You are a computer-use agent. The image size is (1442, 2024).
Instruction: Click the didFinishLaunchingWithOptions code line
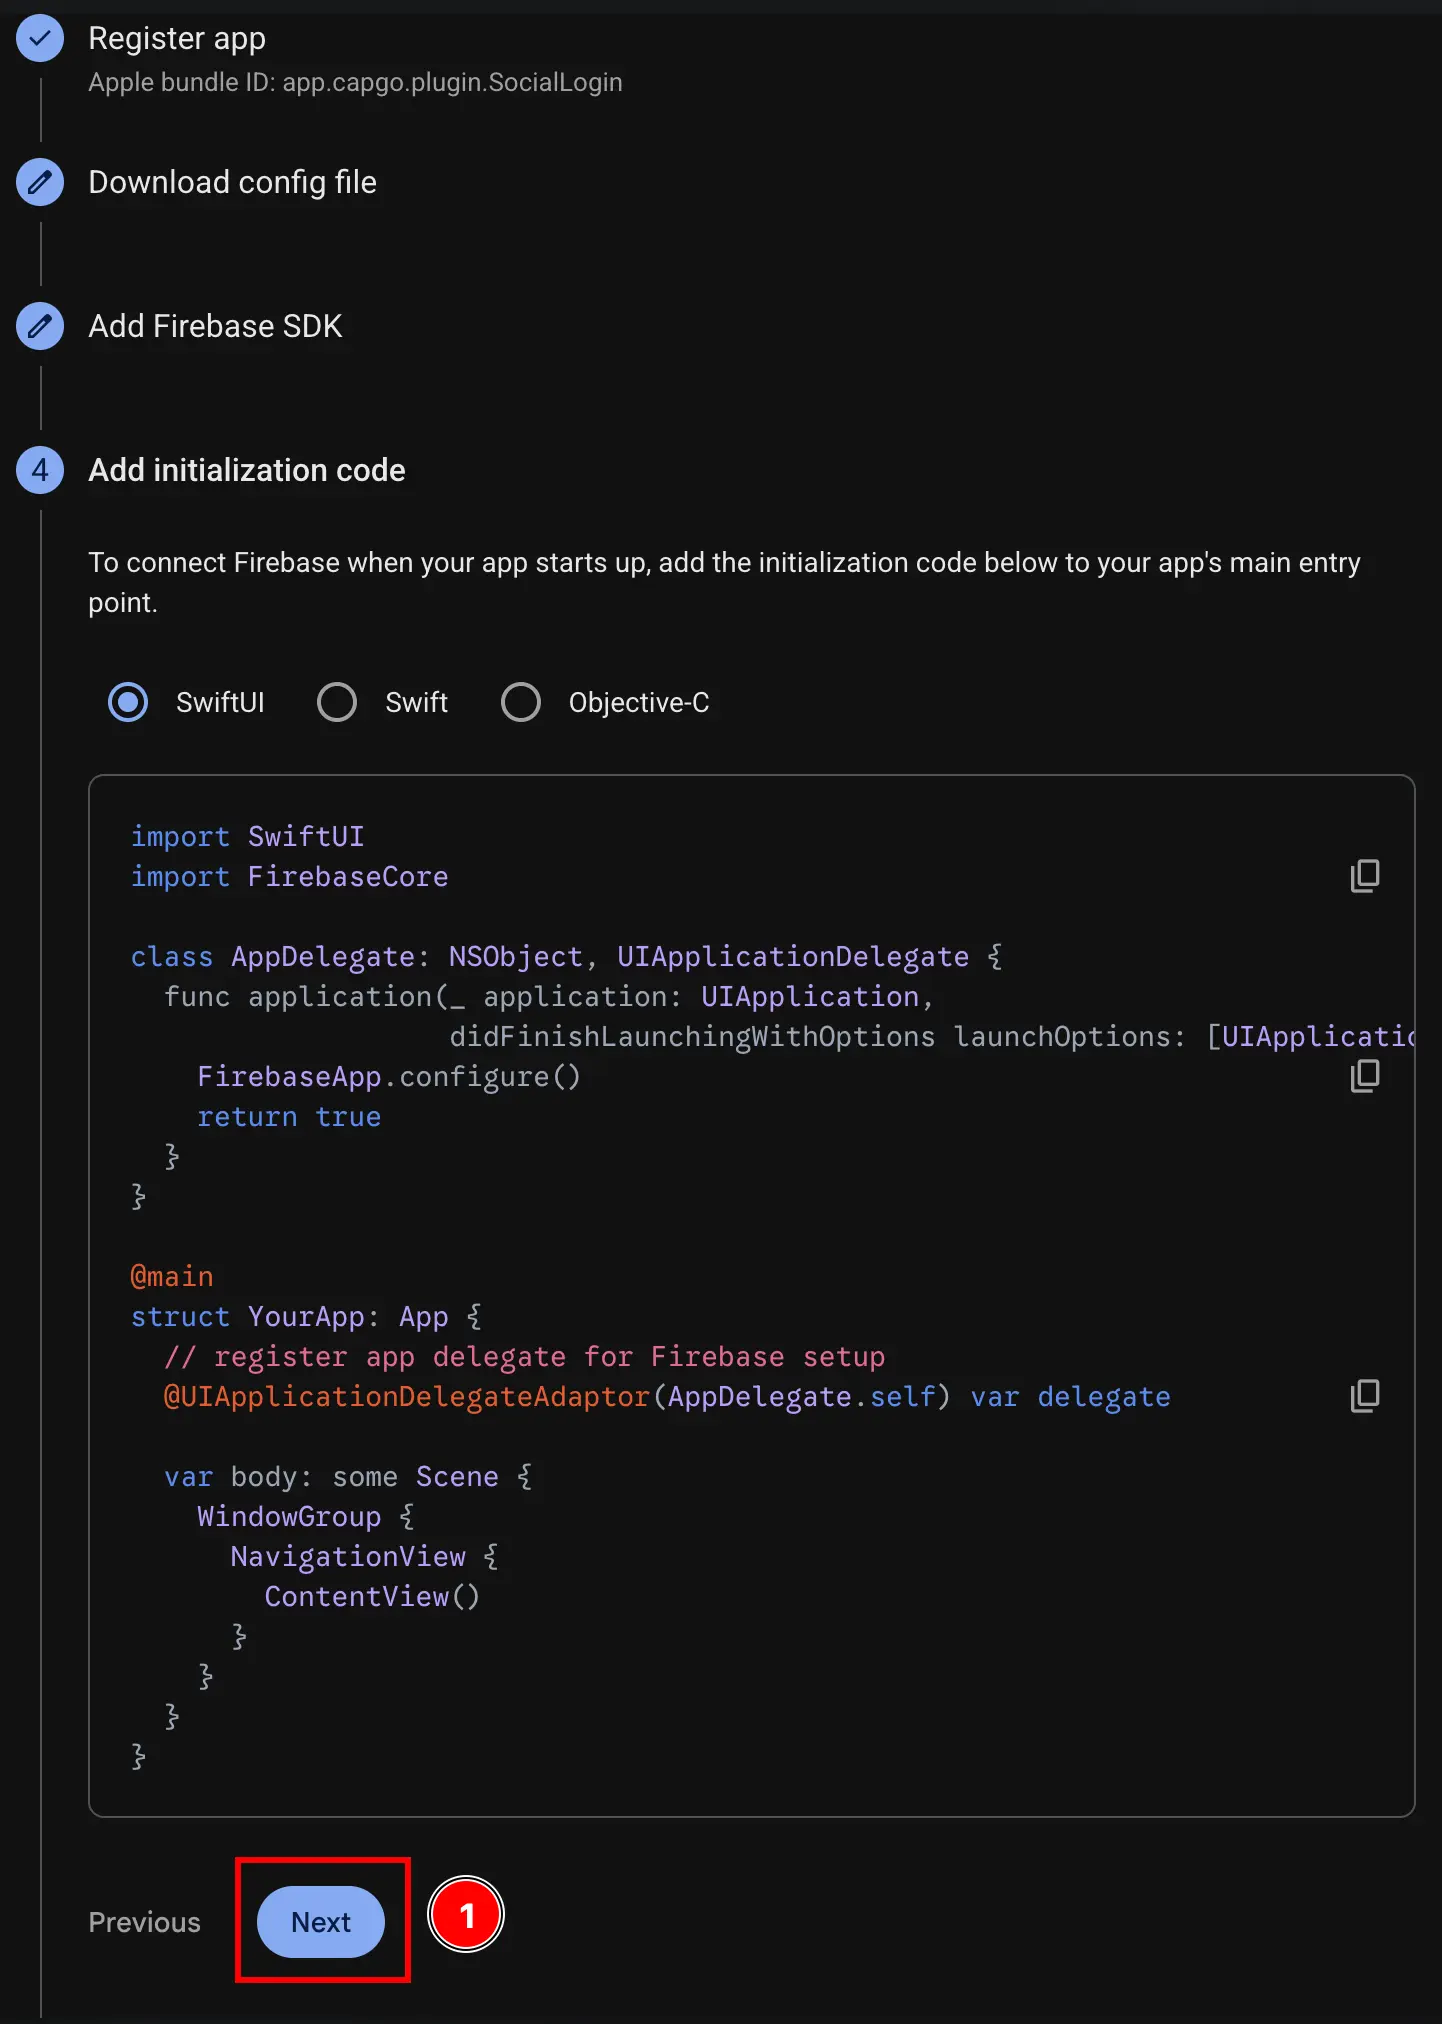pyautogui.click(x=932, y=1037)
